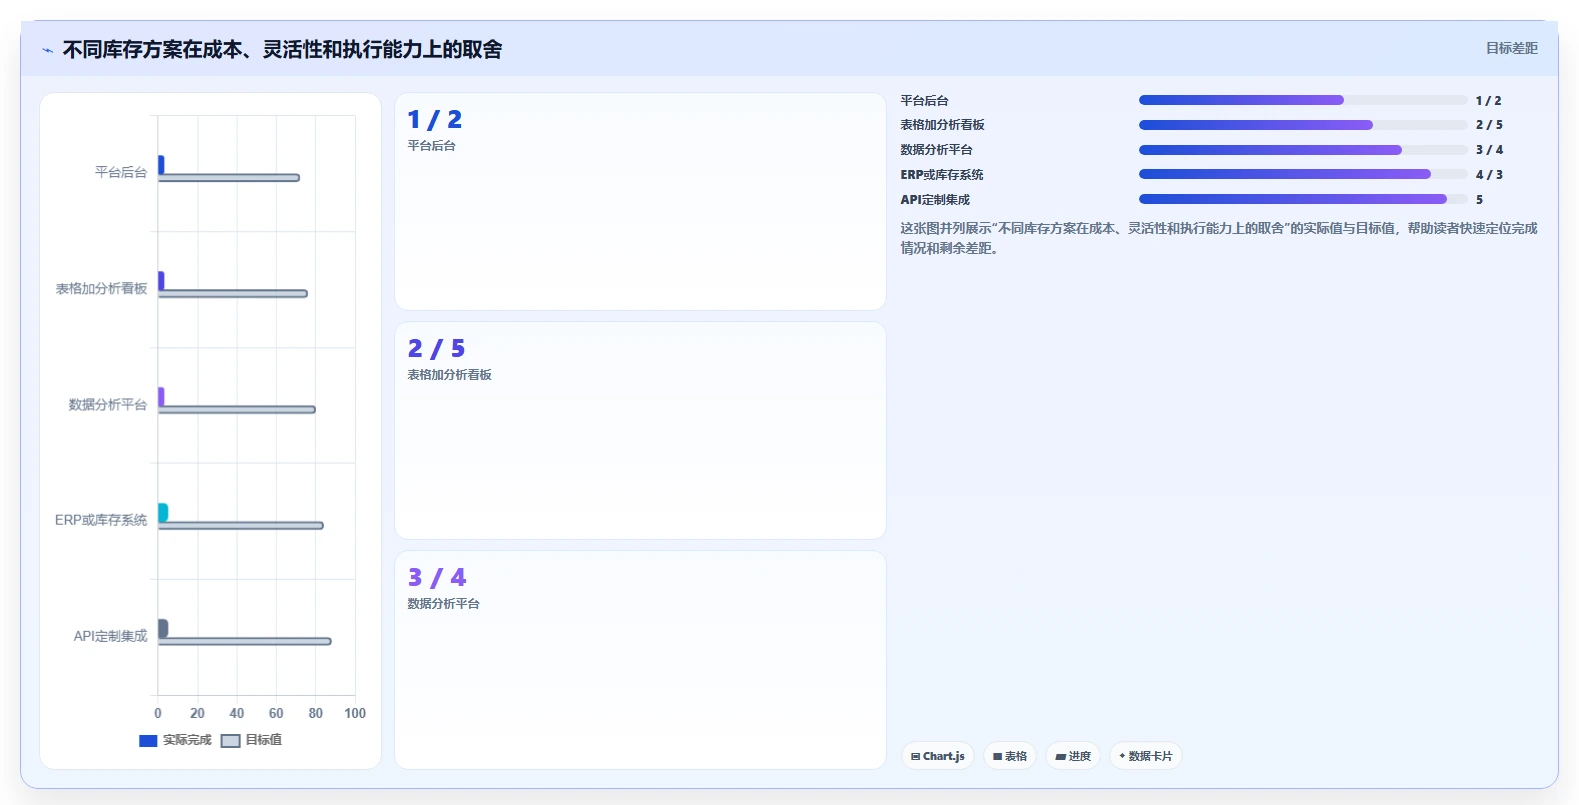Click the 平台后台 progress bar
The height and width of the screenshot is (805, 1579).
1303,100
